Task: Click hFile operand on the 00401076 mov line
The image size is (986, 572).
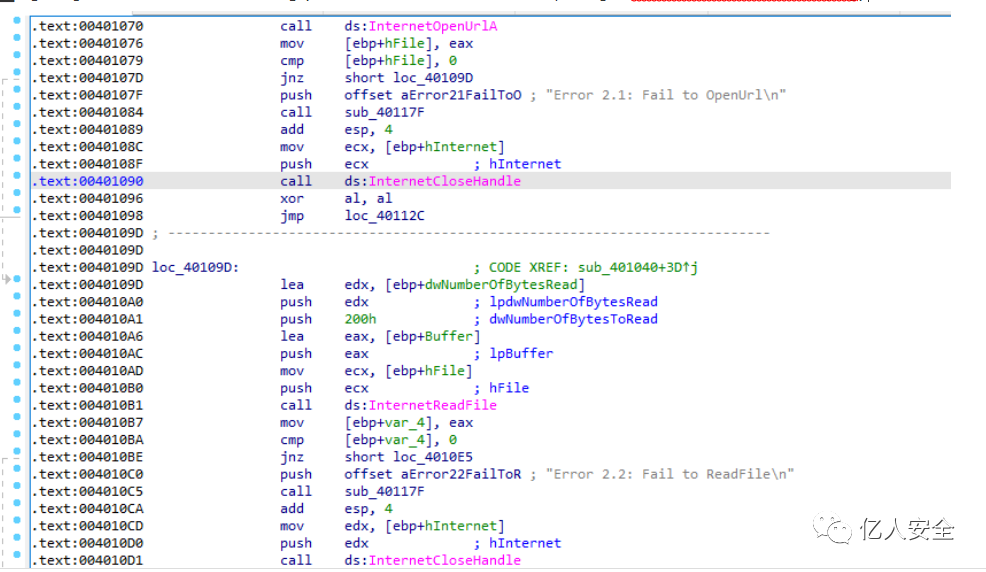Action: click(404, 43)
